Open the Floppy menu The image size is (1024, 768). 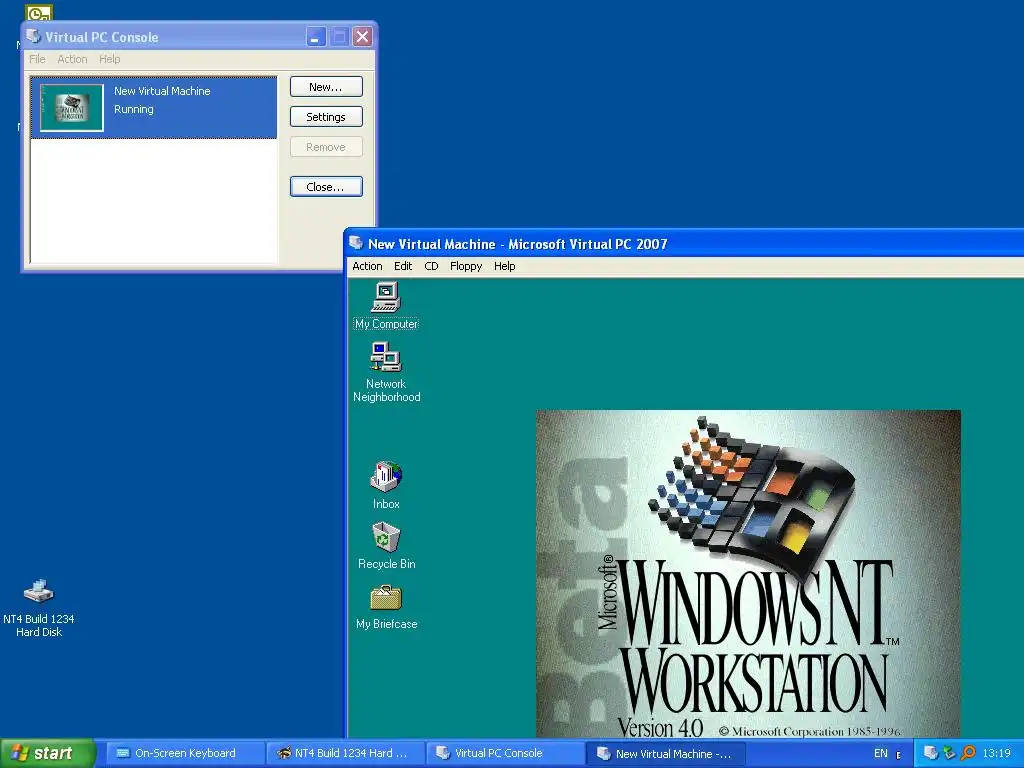(x=466, y=266)
